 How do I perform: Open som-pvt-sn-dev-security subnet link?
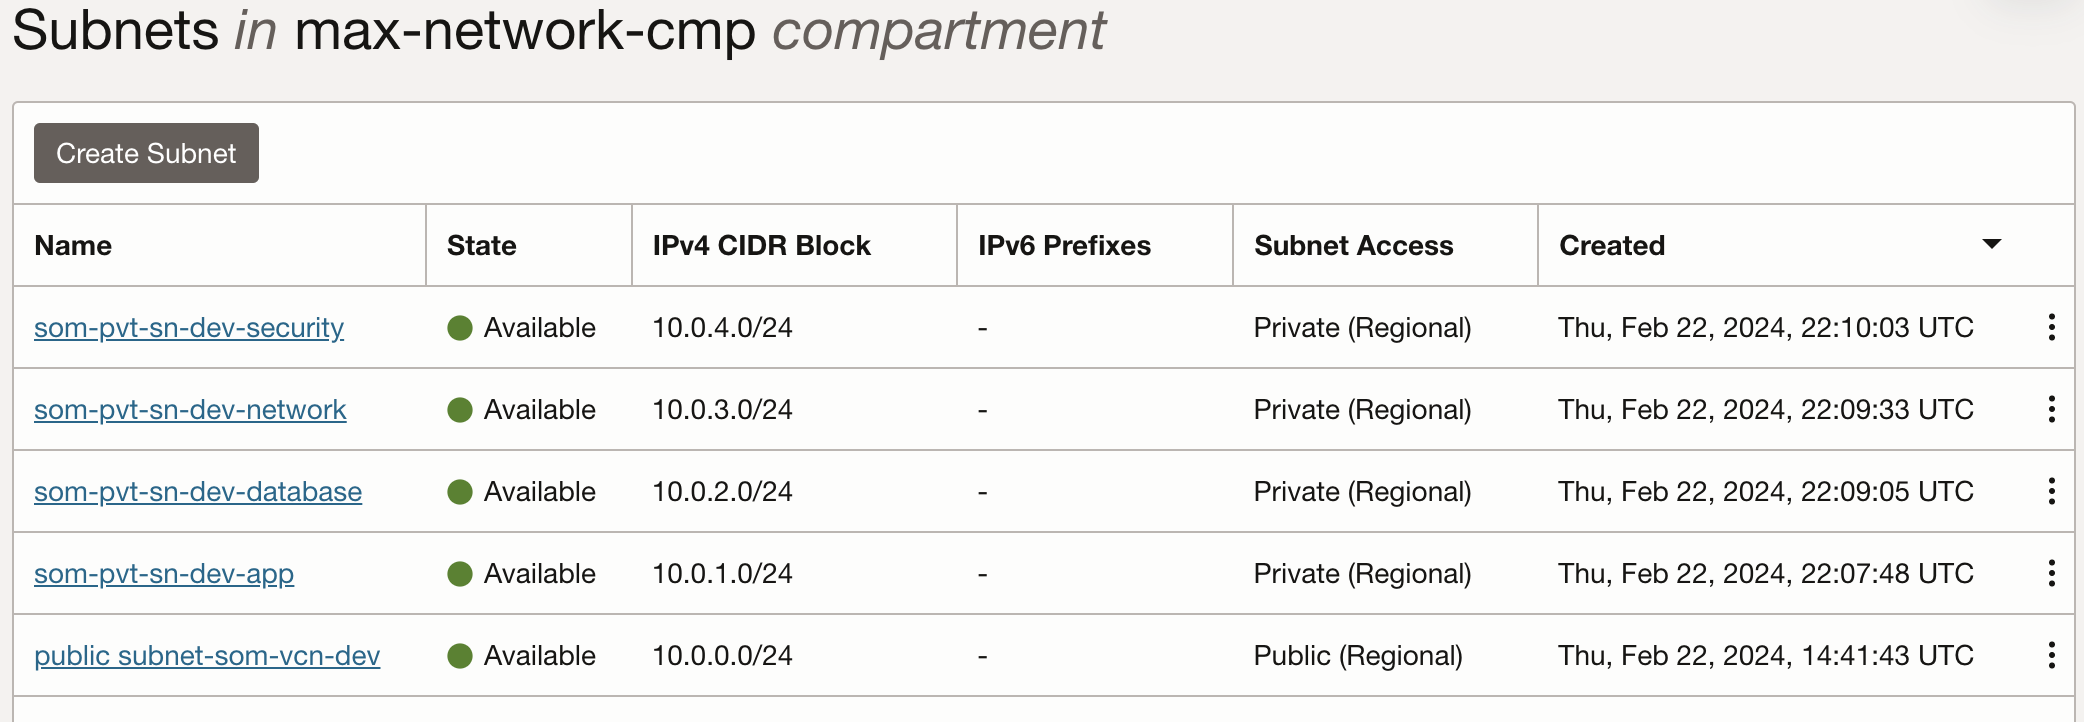click(189, 328)
